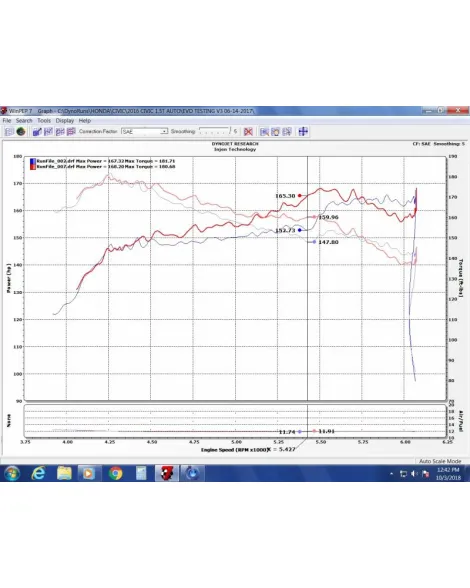The image size is (470, 588).
Task: Open the Correction Factor SAE dropdown
Action: [x=144, y=132]
